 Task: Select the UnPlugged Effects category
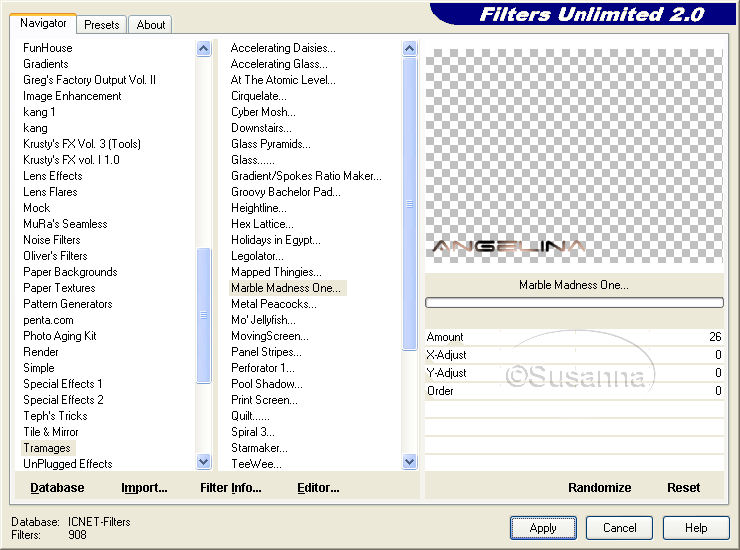pyautogui.click(x=68, y=464)
